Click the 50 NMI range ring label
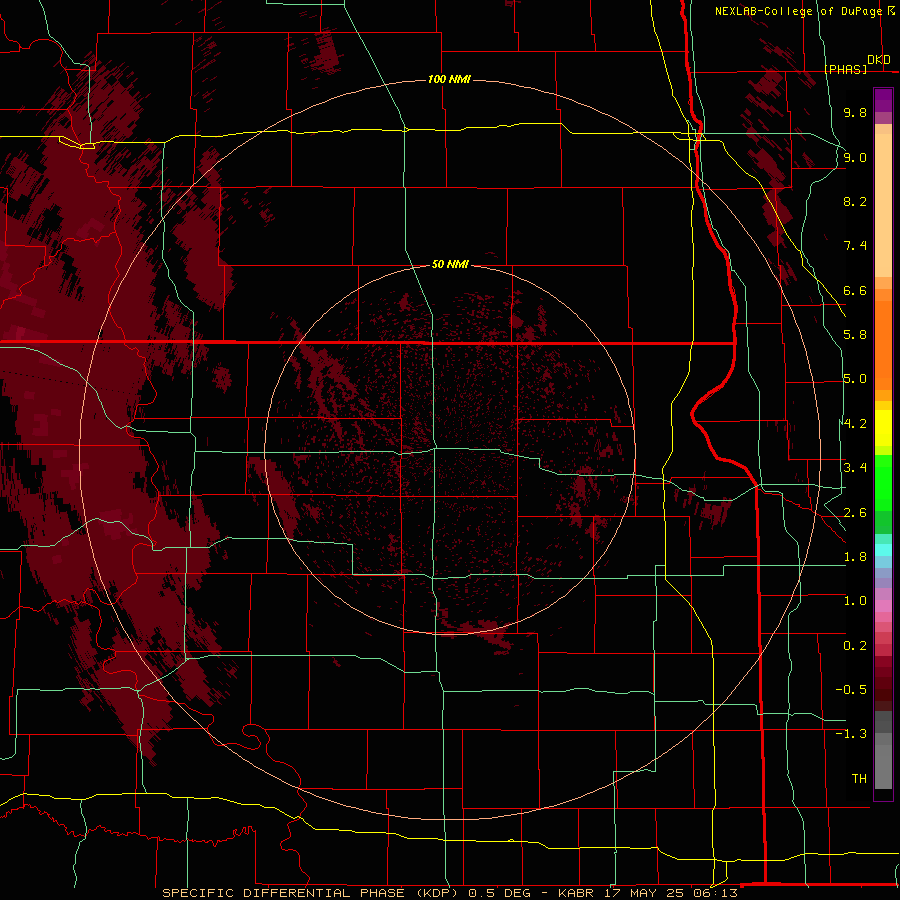 450,264
